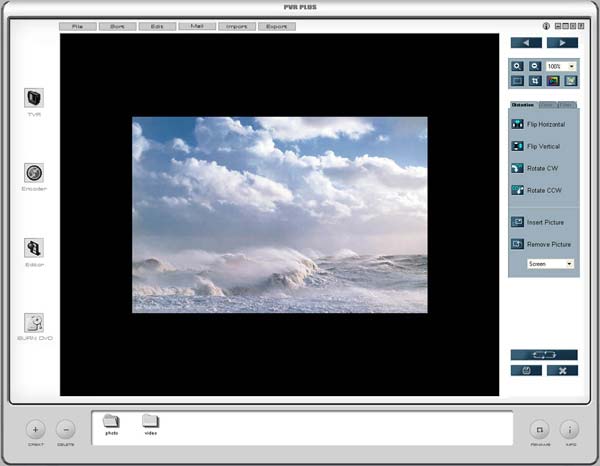The height and width of the screenshot is (466, 600).
Task: Apply Flip Vertical
Action: click(x=517, y=146)
